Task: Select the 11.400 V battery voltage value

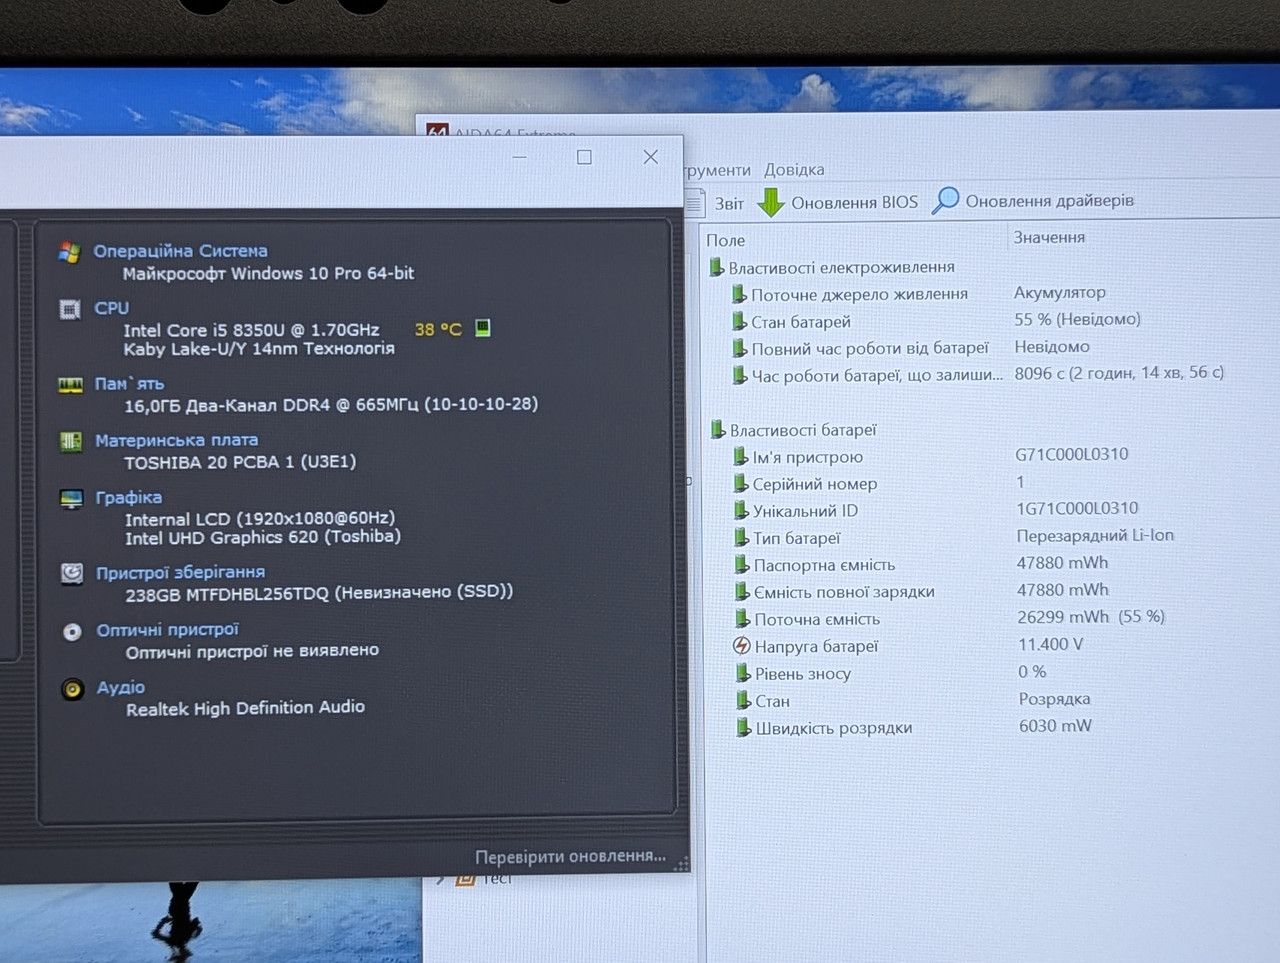Action: pos(1050,645)
